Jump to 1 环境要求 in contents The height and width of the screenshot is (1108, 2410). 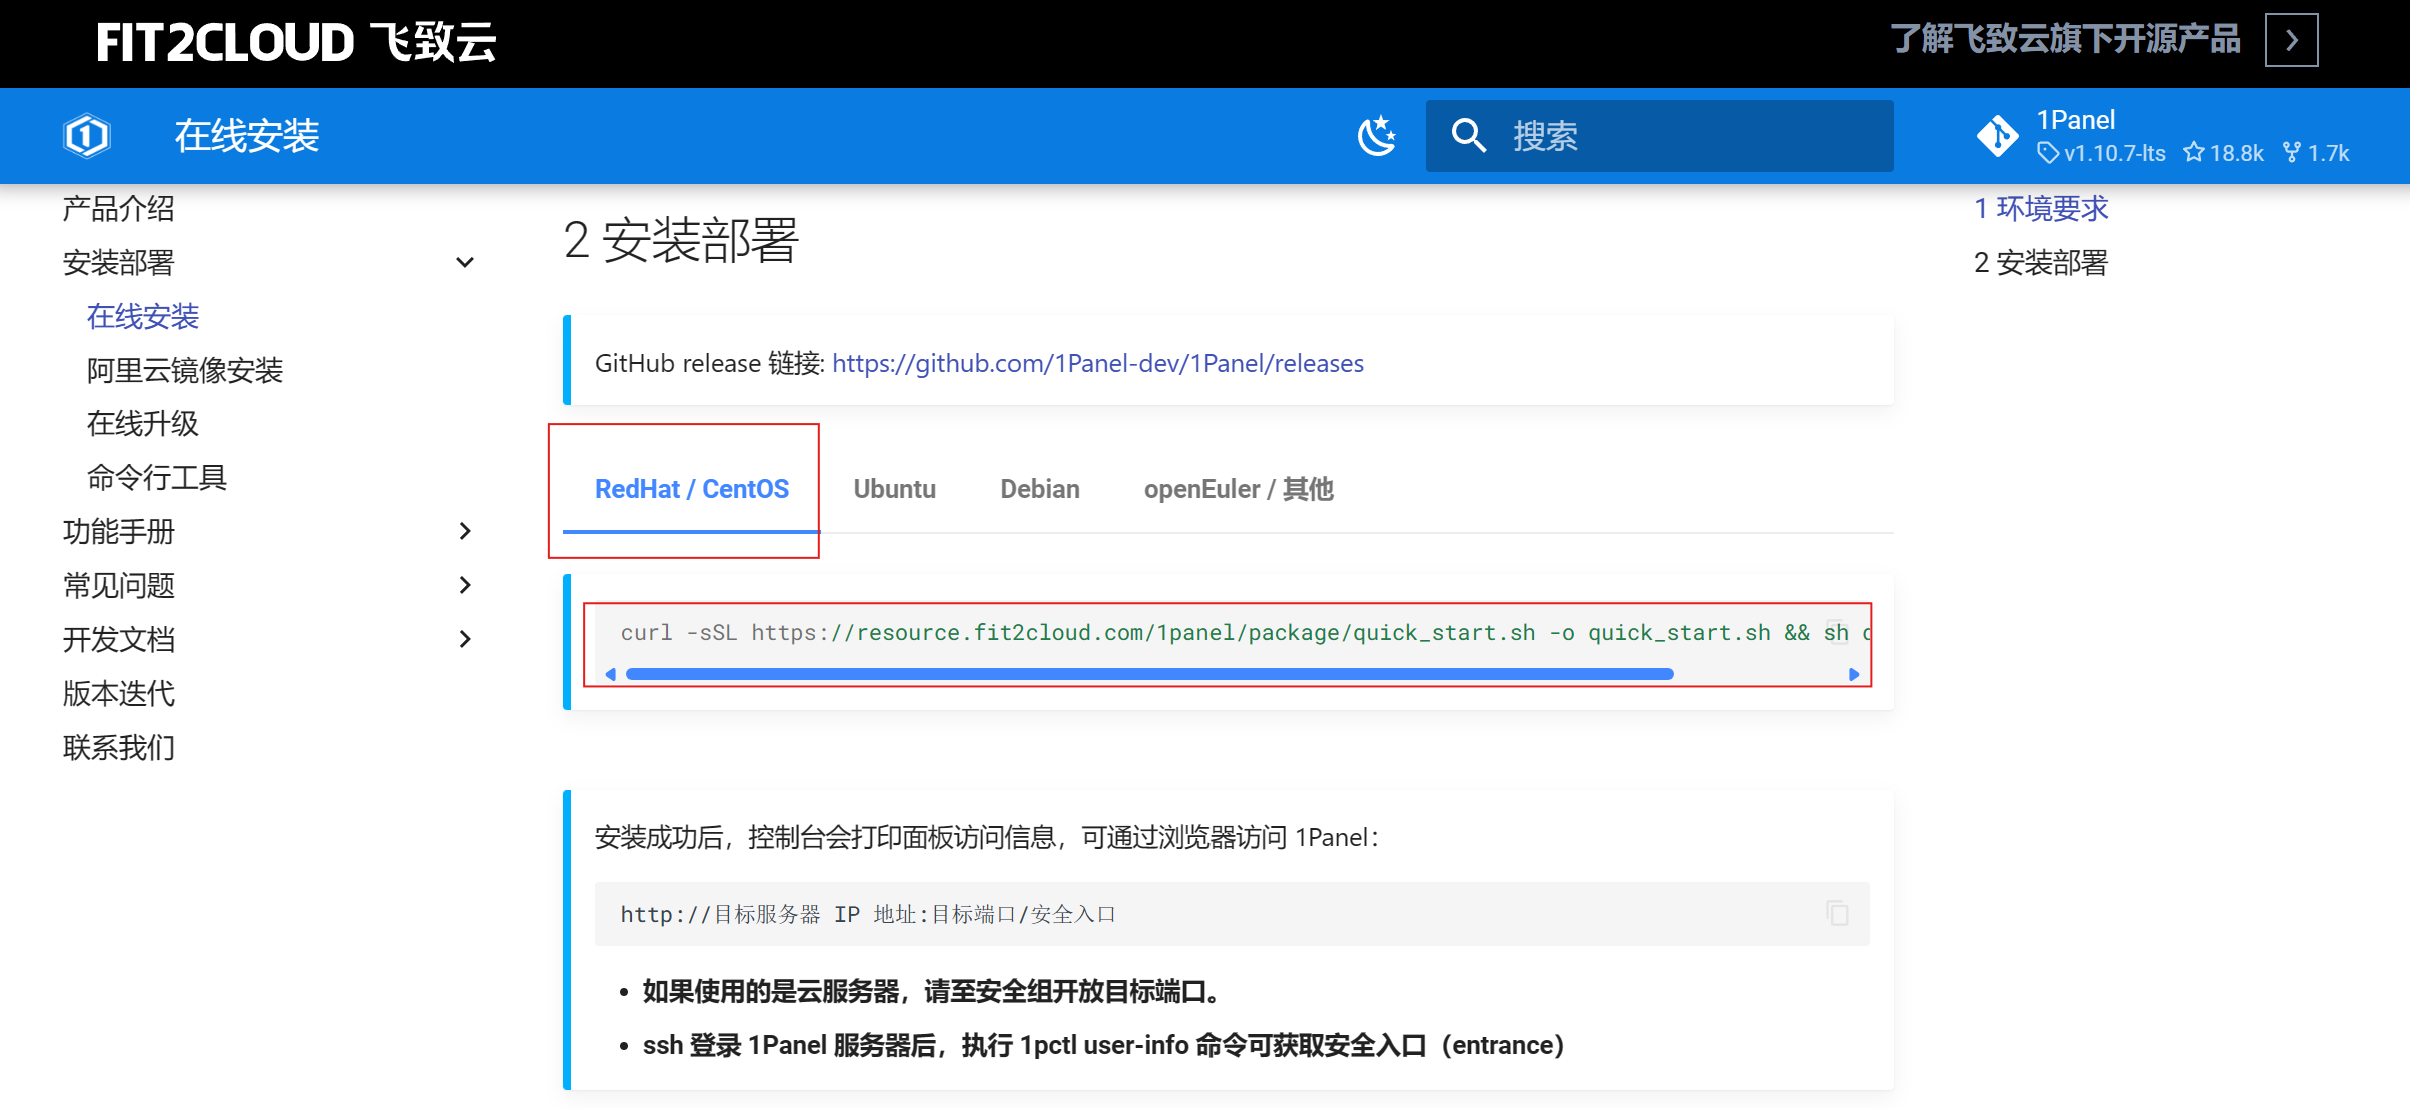click(x=2040, y=209)
